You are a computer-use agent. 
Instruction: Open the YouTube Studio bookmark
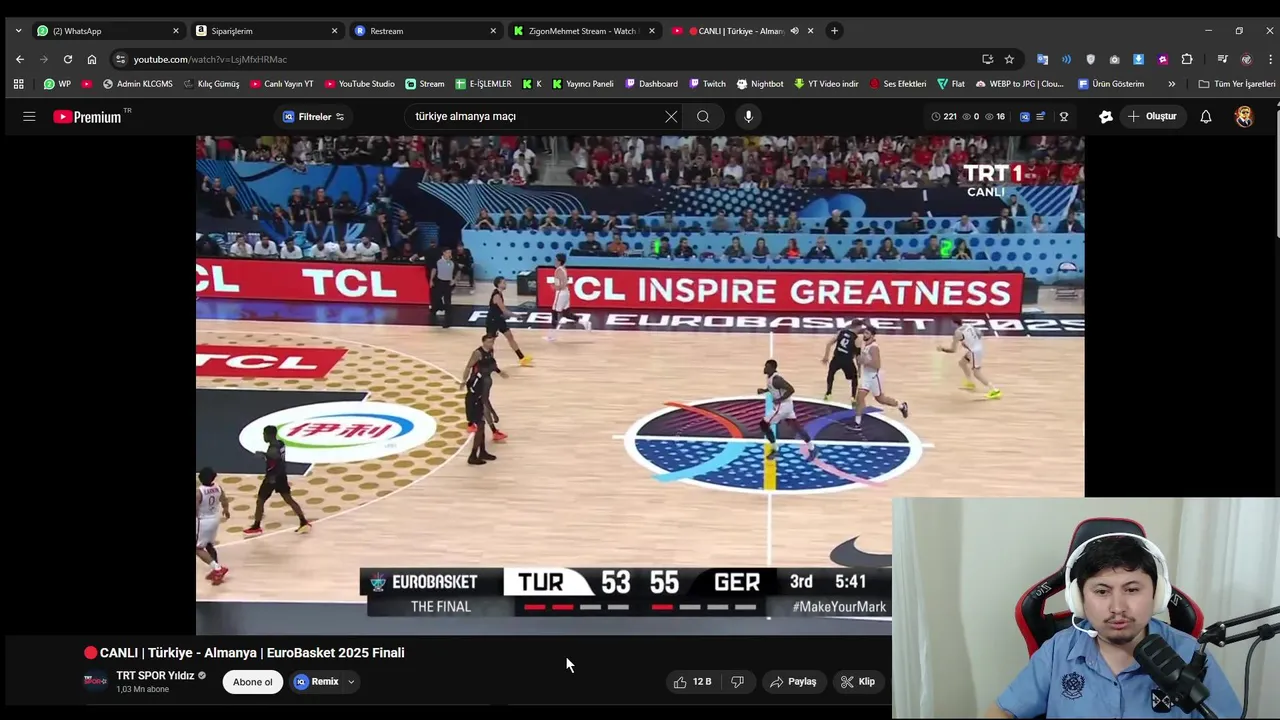pos(359,84)
